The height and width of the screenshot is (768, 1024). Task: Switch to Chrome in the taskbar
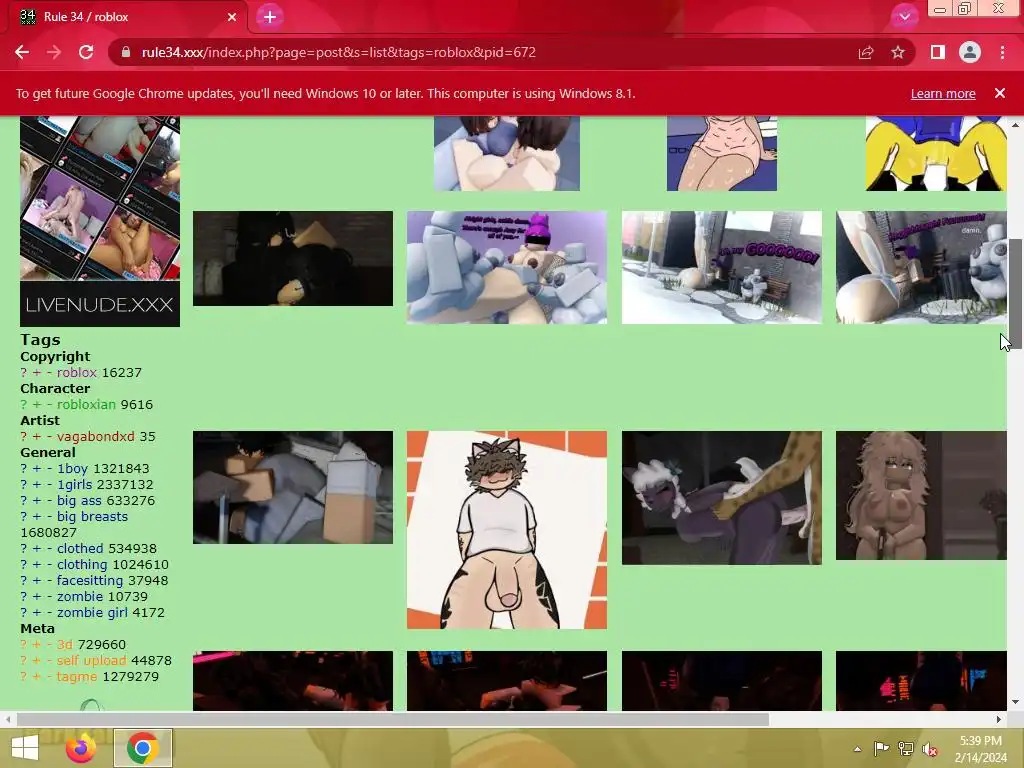tap(143, 748)
